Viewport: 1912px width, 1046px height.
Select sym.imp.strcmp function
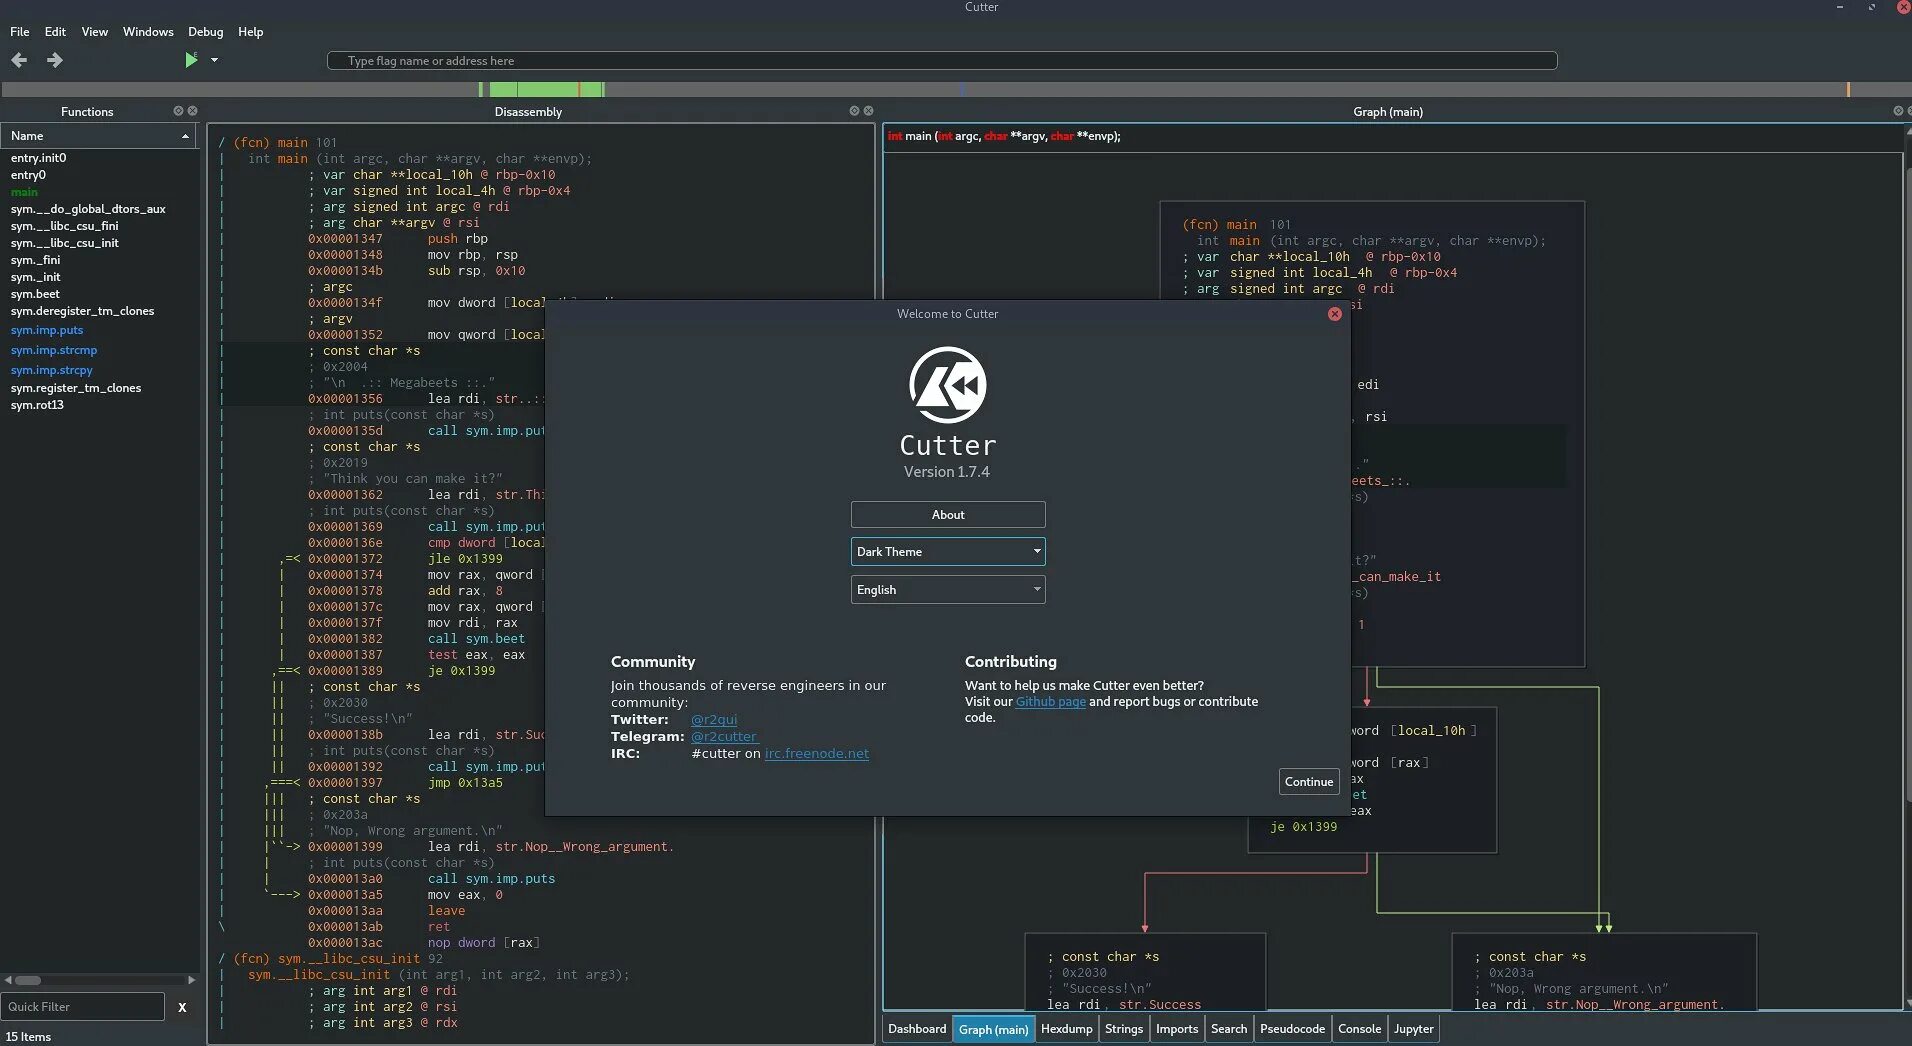point(54,350)
